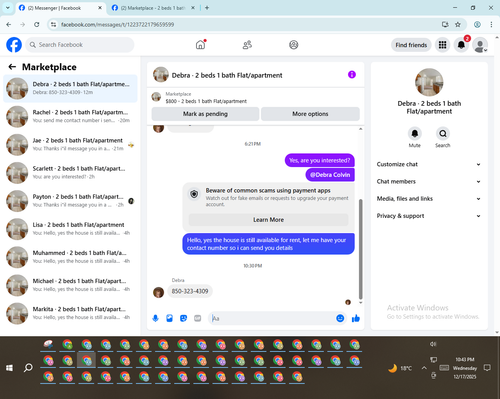The height and width of the screenshot is (399, 500).
Task: Expand Privacy & support section
Action: coord(429,216)
